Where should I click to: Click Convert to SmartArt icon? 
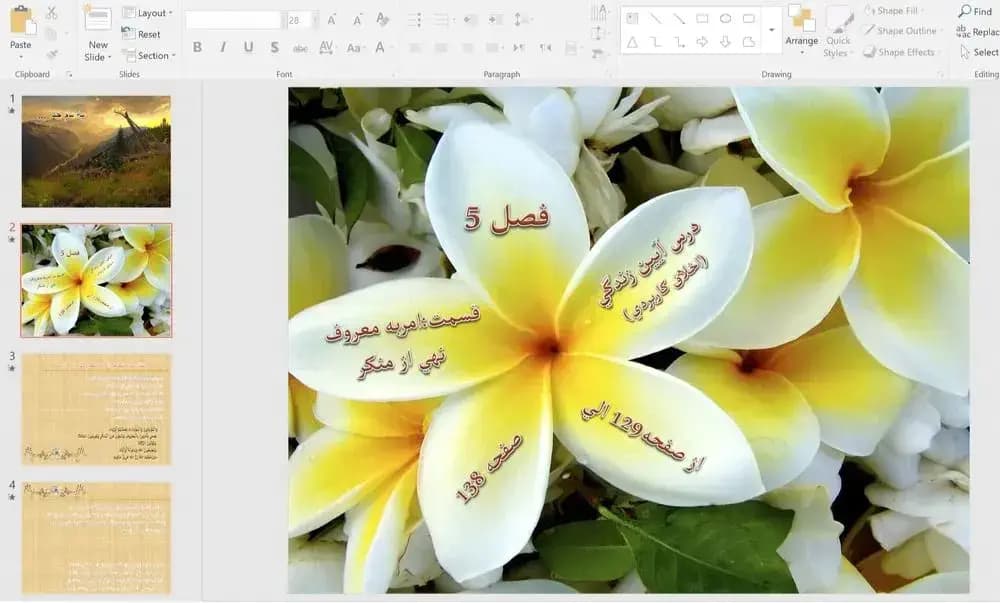click(598, 54)
